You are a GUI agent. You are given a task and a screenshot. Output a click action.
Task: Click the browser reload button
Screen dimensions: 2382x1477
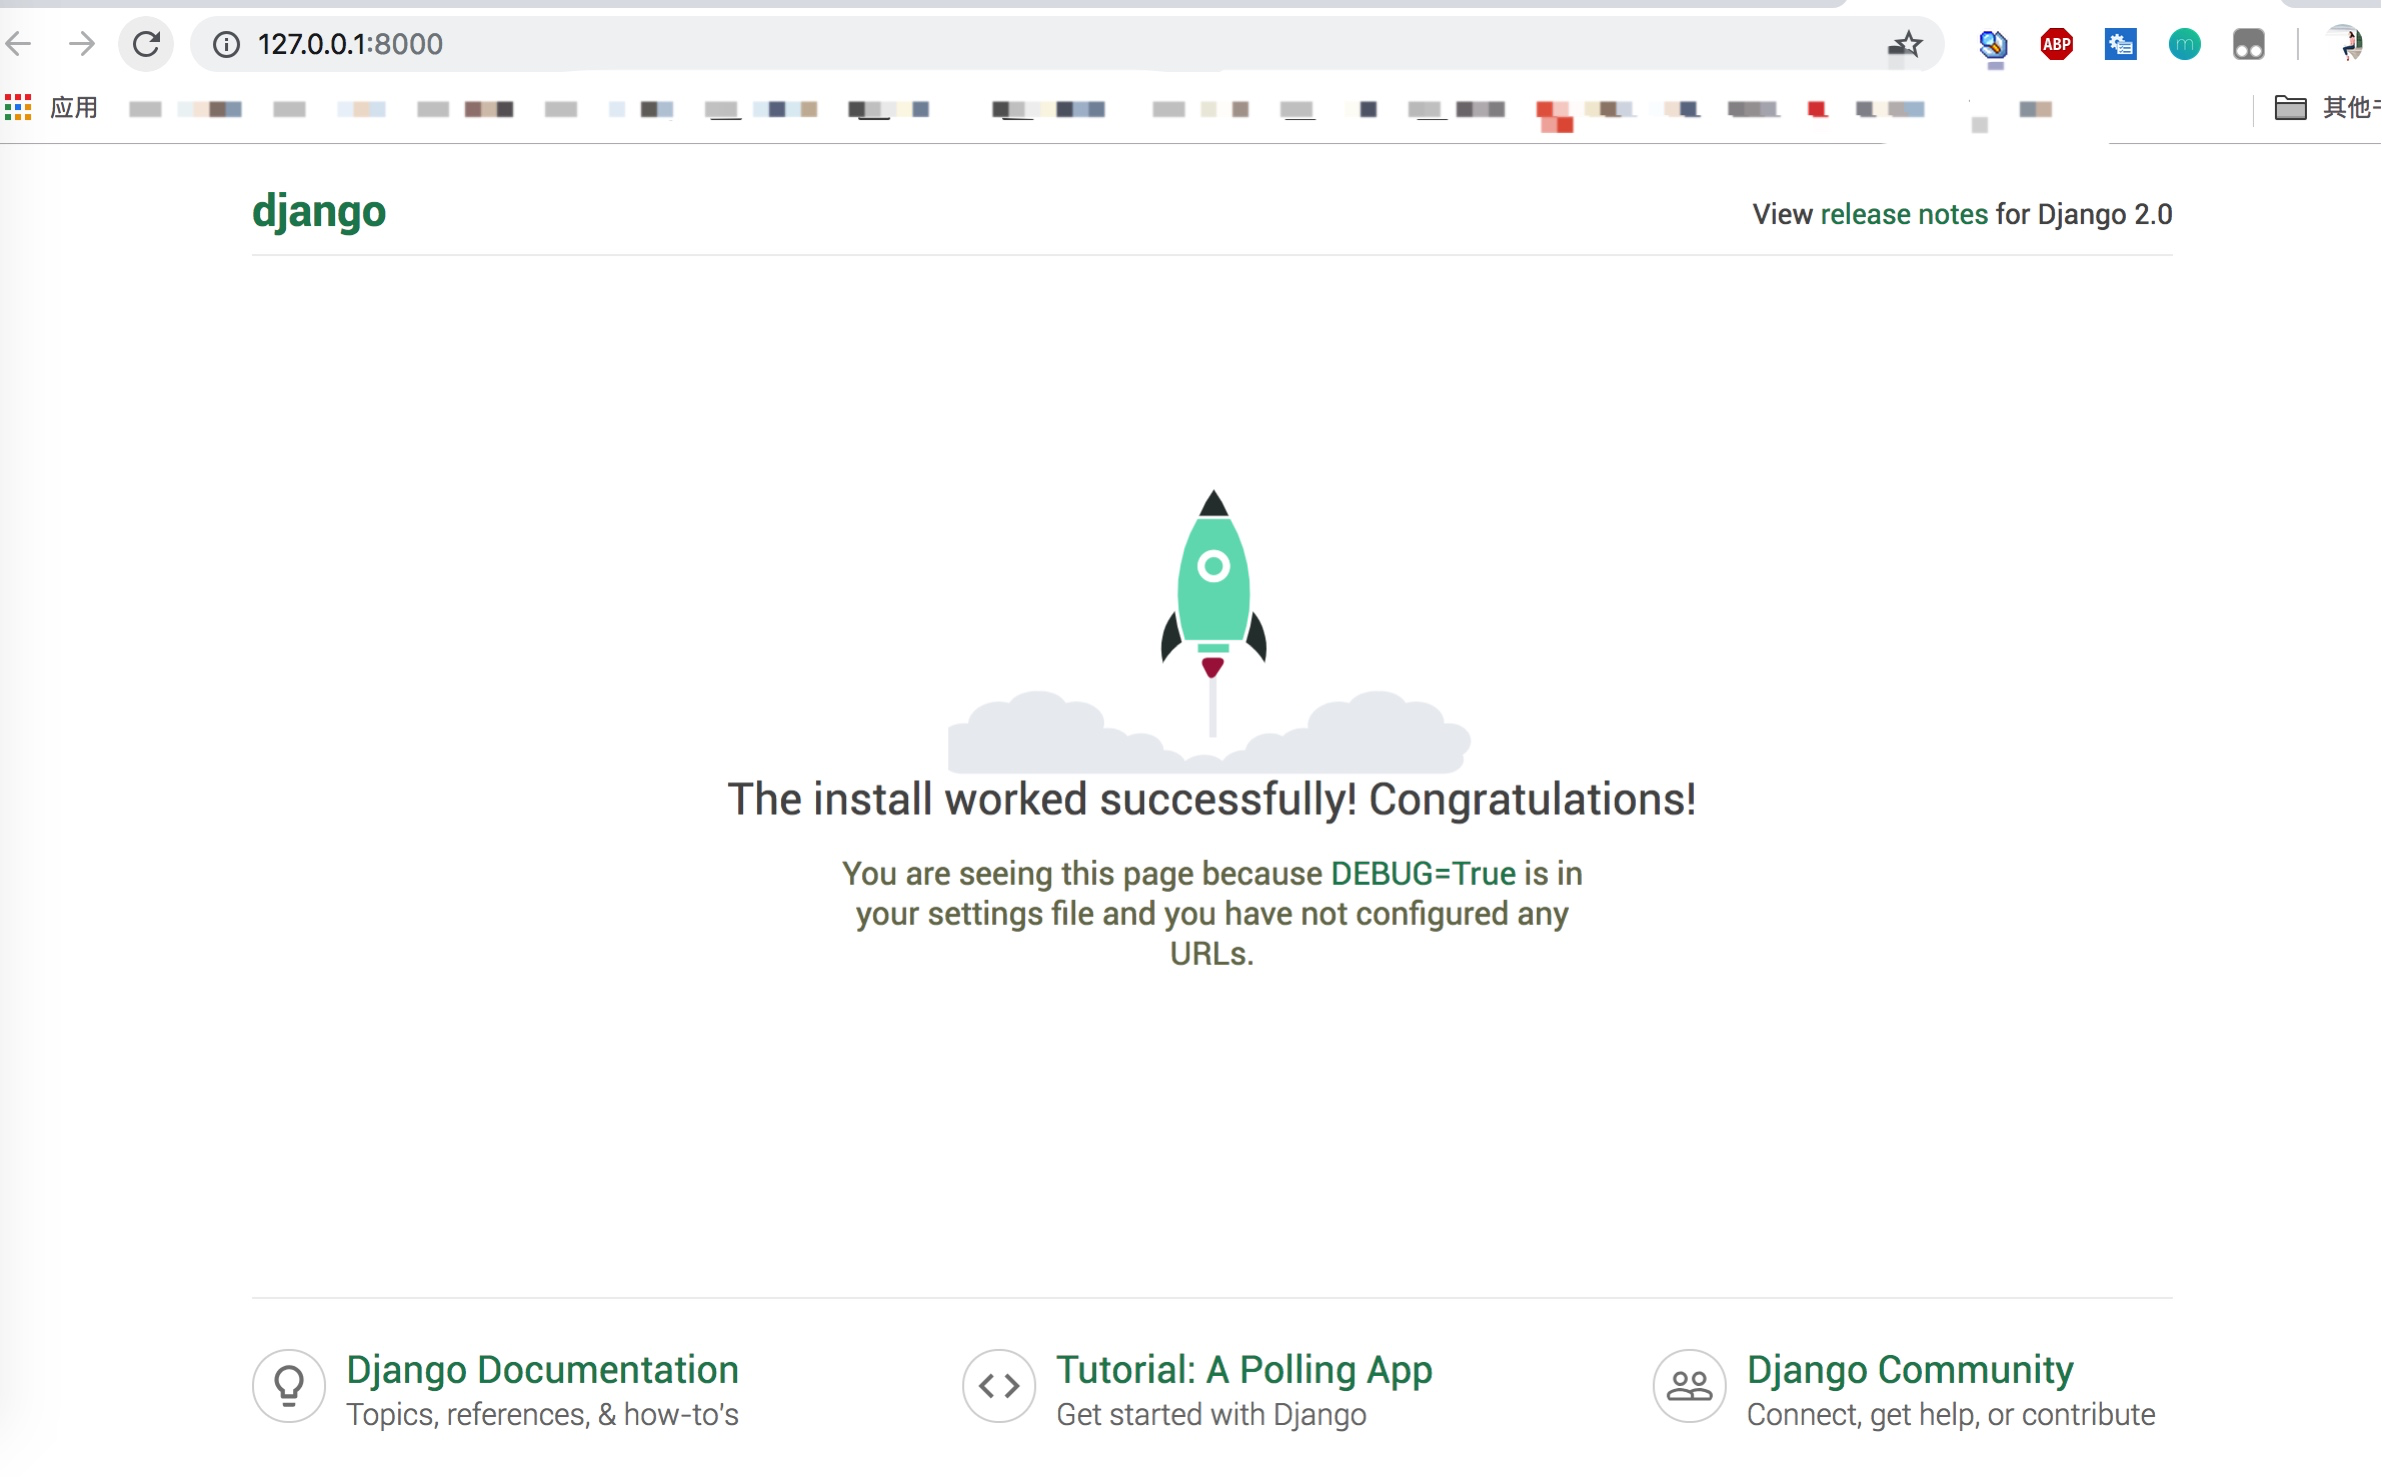coord(146,44)
